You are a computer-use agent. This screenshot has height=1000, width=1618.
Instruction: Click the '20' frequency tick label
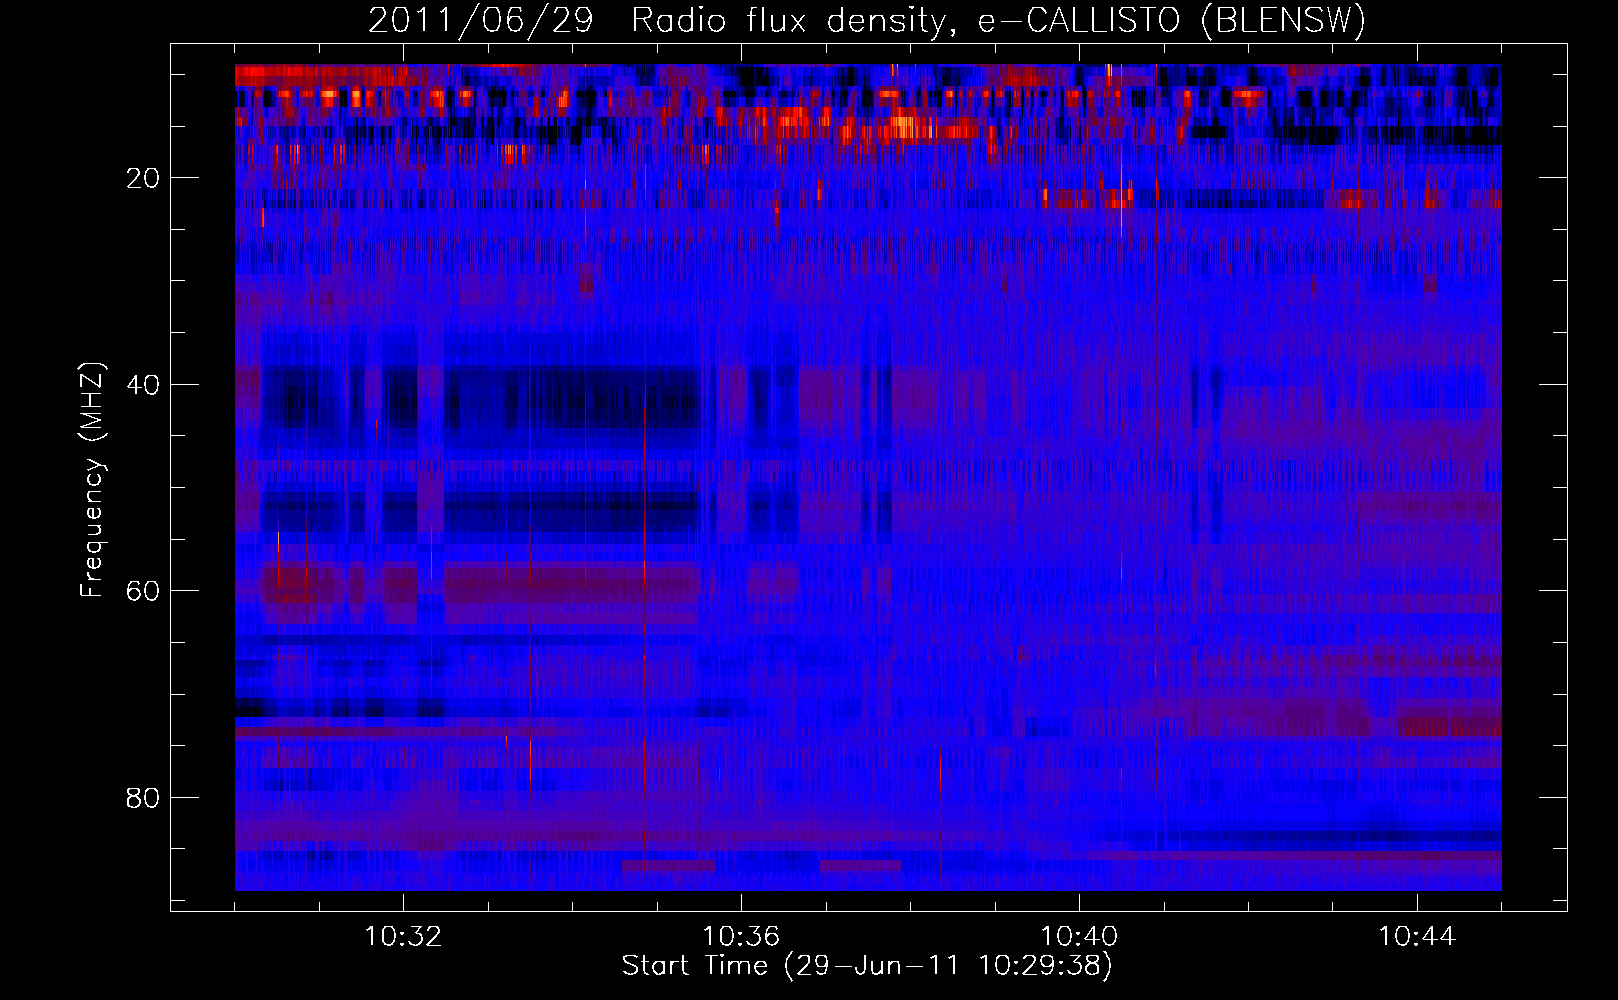click(x=144, y=178)
